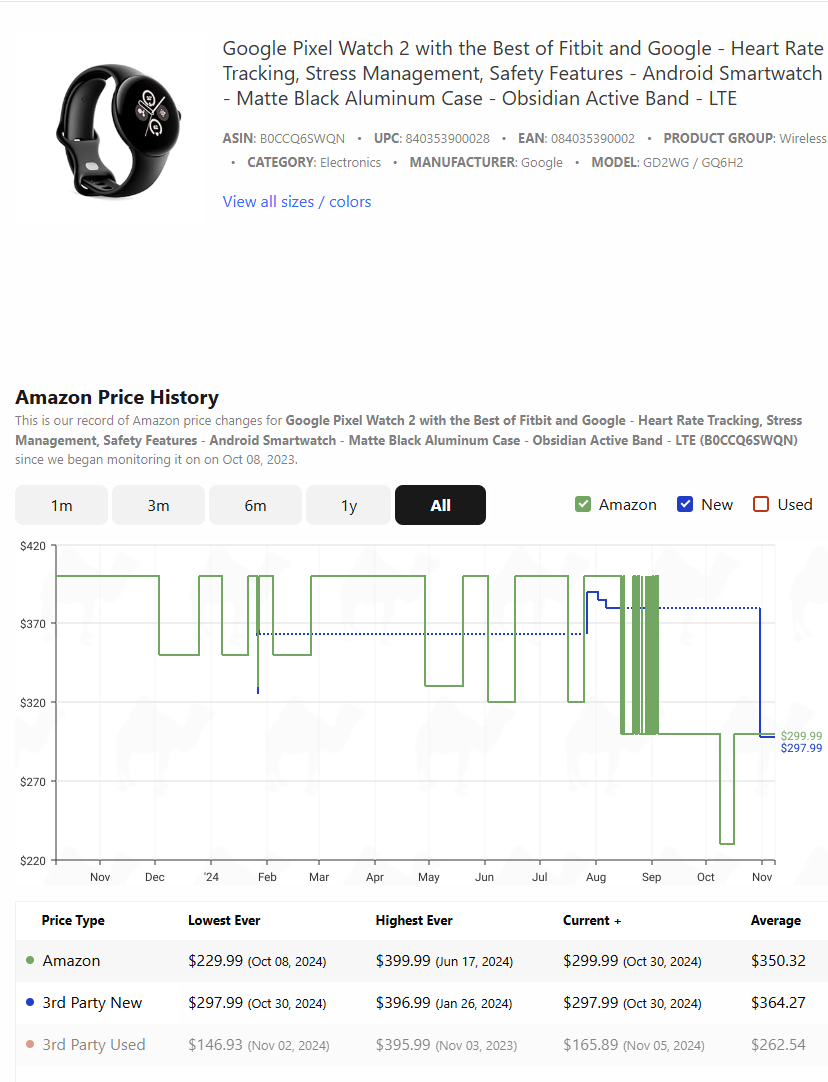
Task: Enable the Used price checkbox
Action: click(x=761, y=504)
